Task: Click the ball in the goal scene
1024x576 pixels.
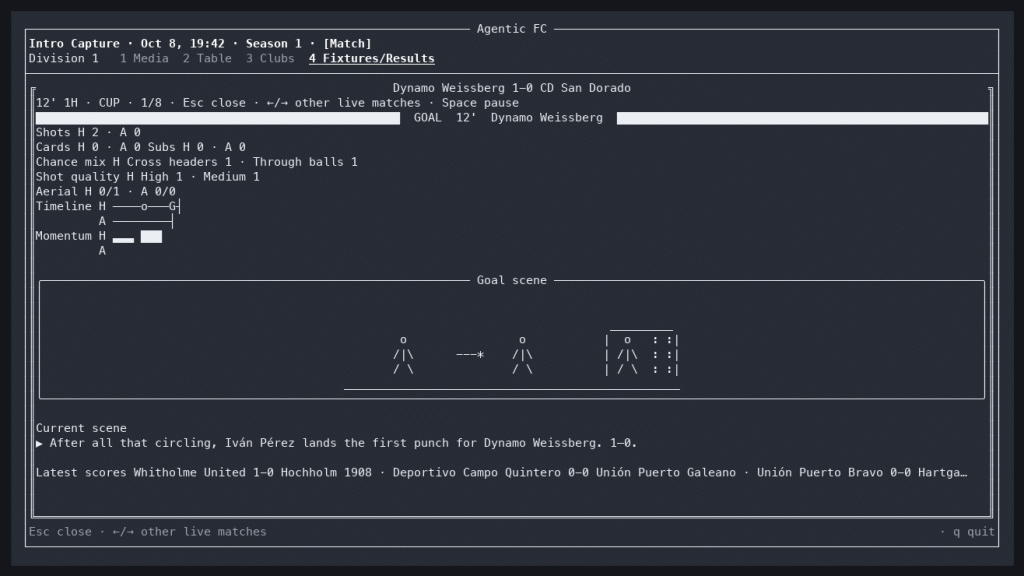Action: pyautogui.click(x=480, y=355)
